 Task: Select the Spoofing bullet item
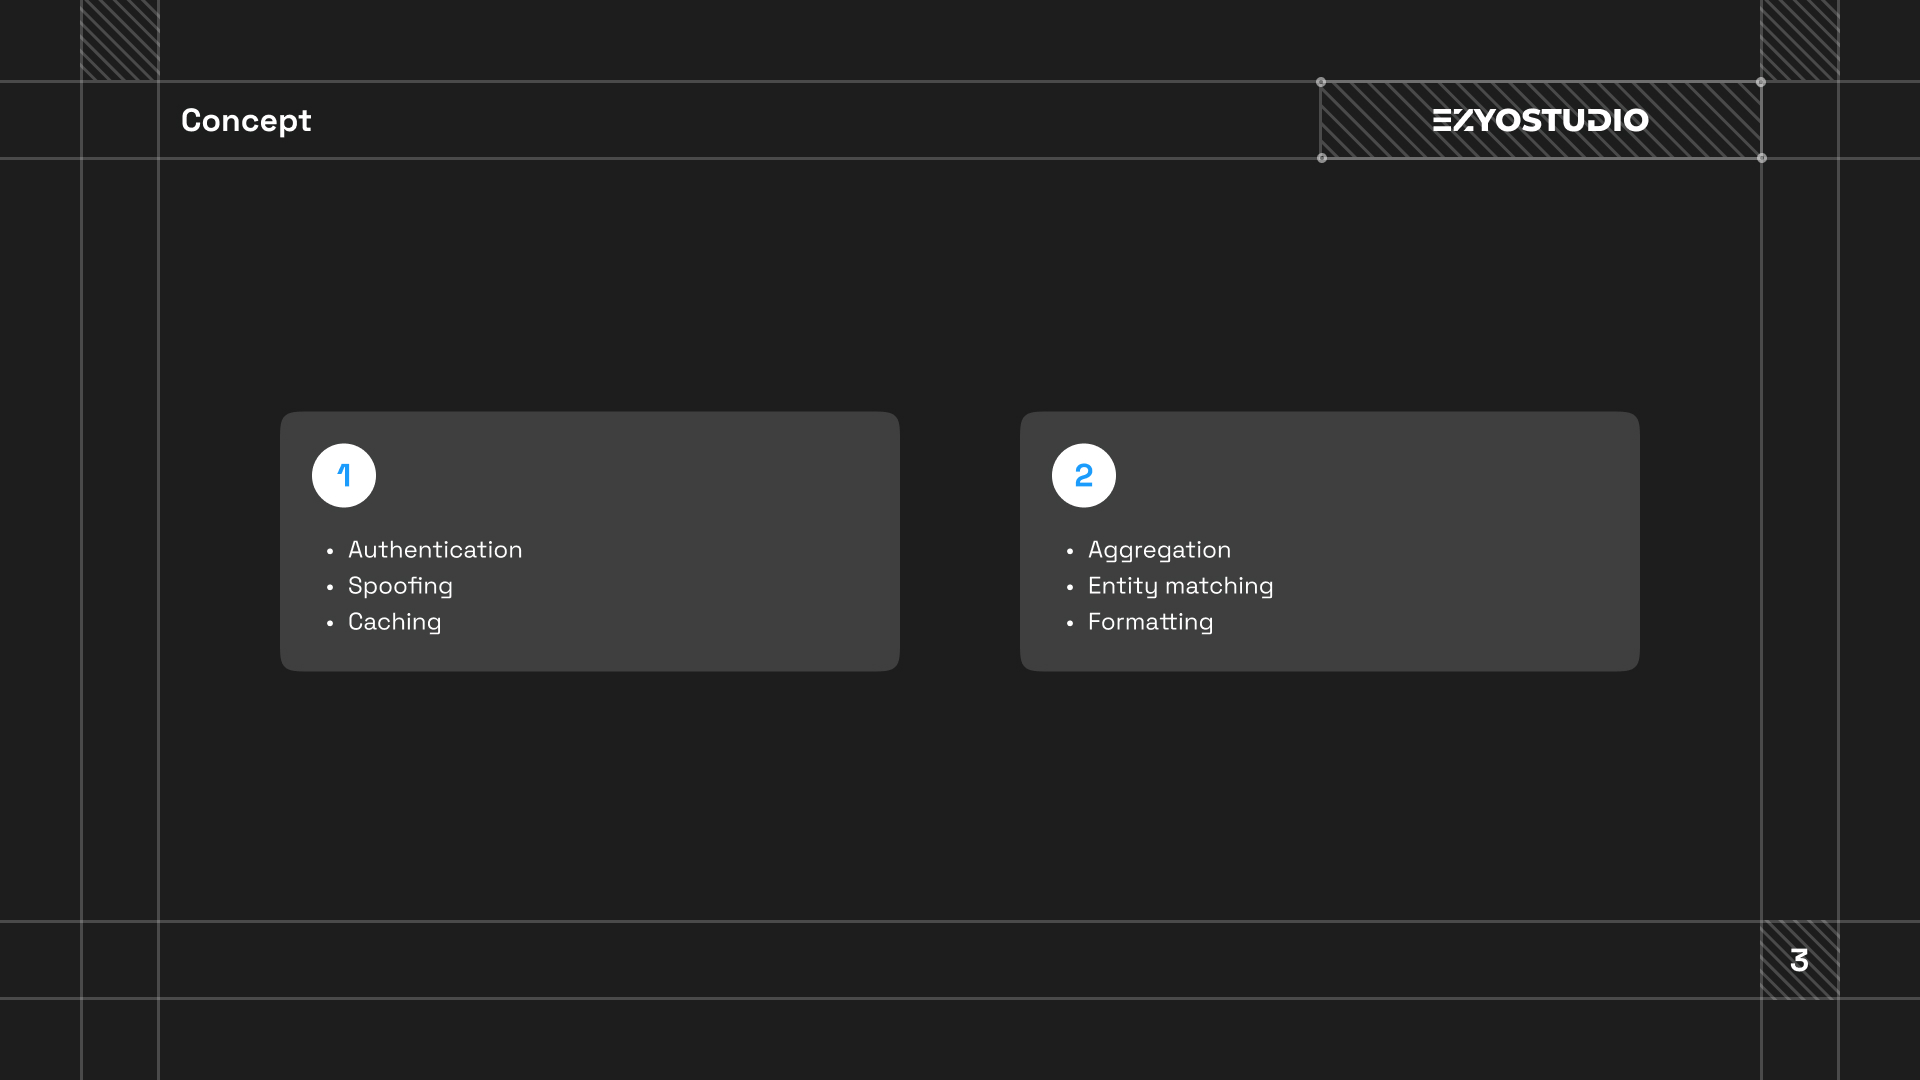pyautogui.click(x=400, y=586)
